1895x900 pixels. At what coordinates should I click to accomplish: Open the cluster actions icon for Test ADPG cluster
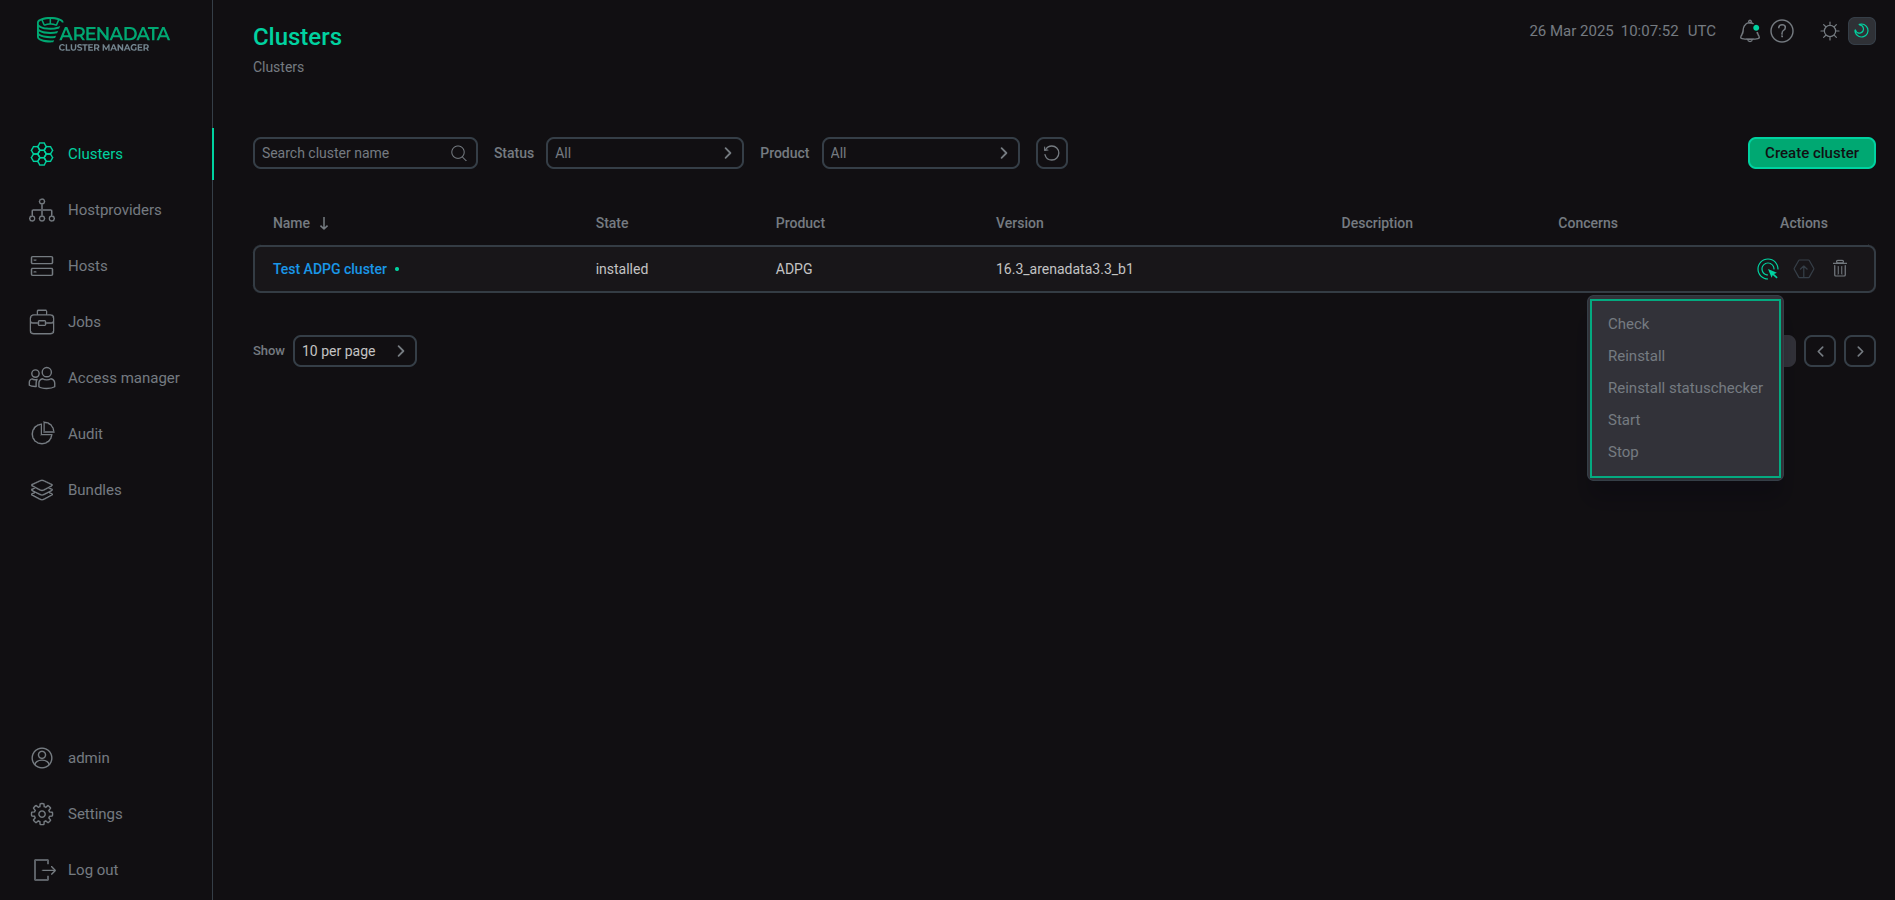[1768, 269]
